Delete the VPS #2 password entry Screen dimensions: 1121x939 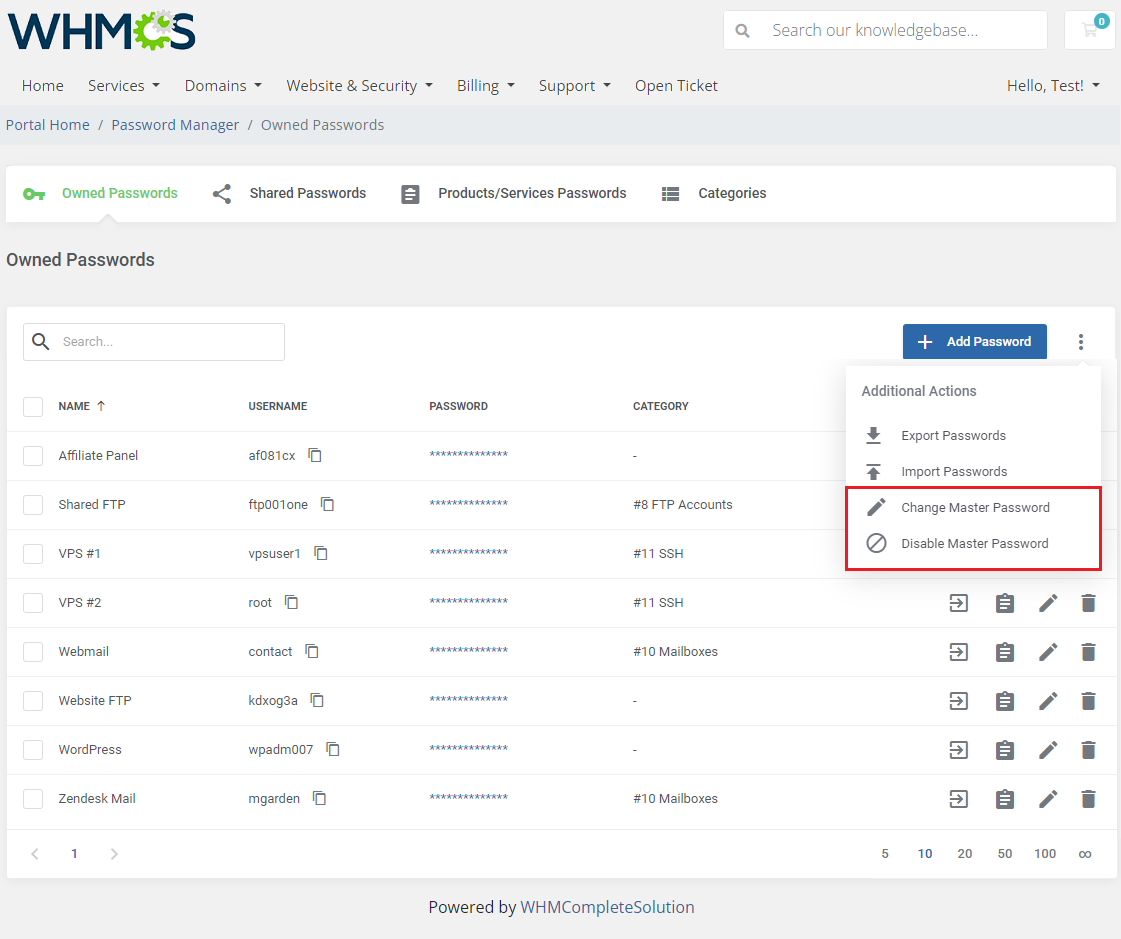(x=1088, y=603)
